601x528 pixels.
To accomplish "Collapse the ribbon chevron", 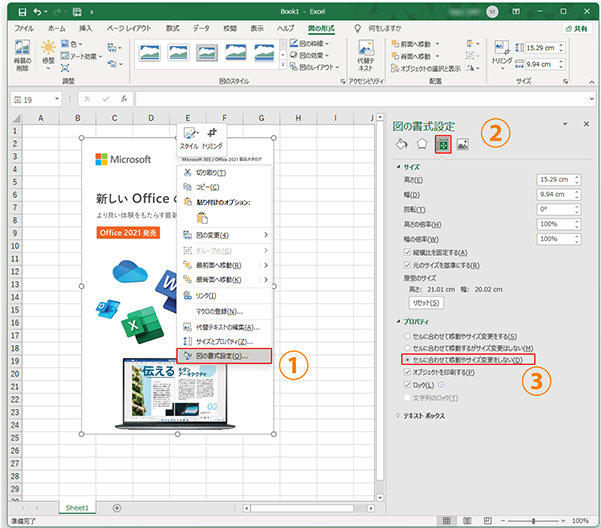I will [x=591, y=82].
